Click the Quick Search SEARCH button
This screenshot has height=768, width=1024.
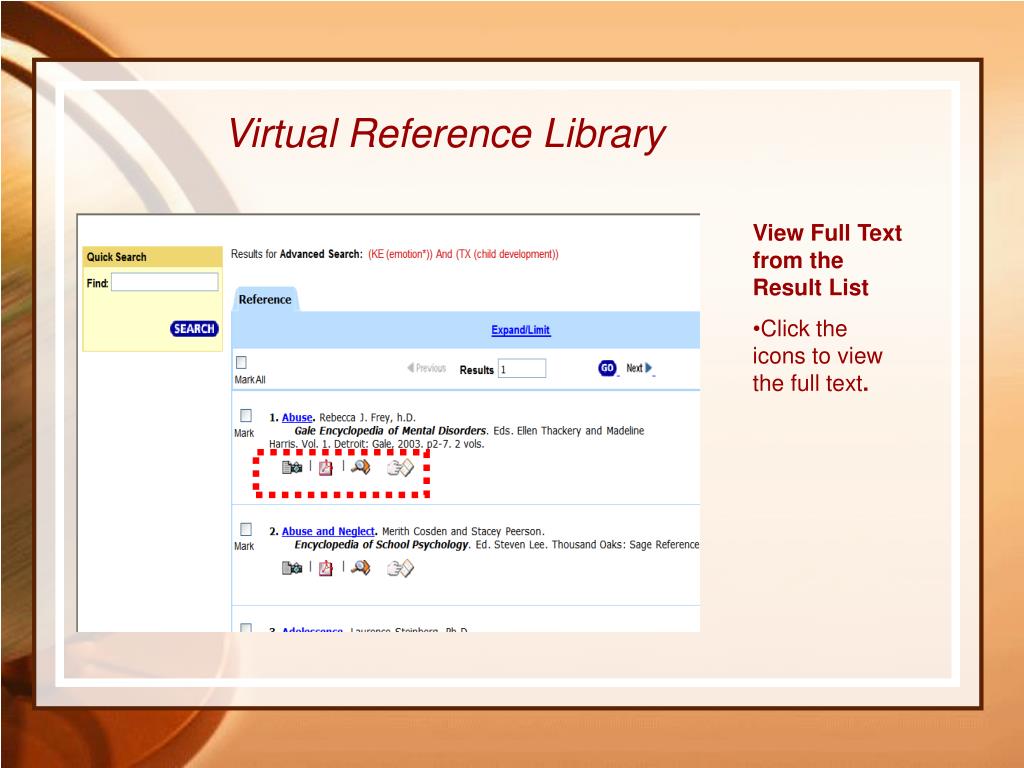(x=194, y=328)
